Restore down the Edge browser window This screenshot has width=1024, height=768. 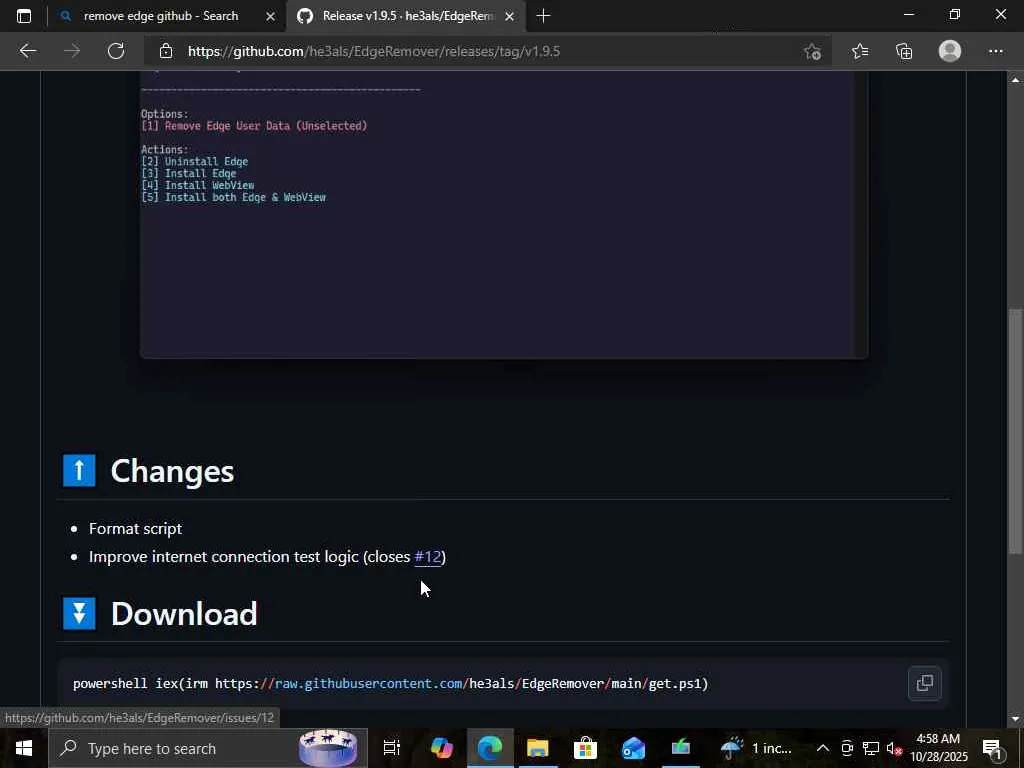point(955,14)
